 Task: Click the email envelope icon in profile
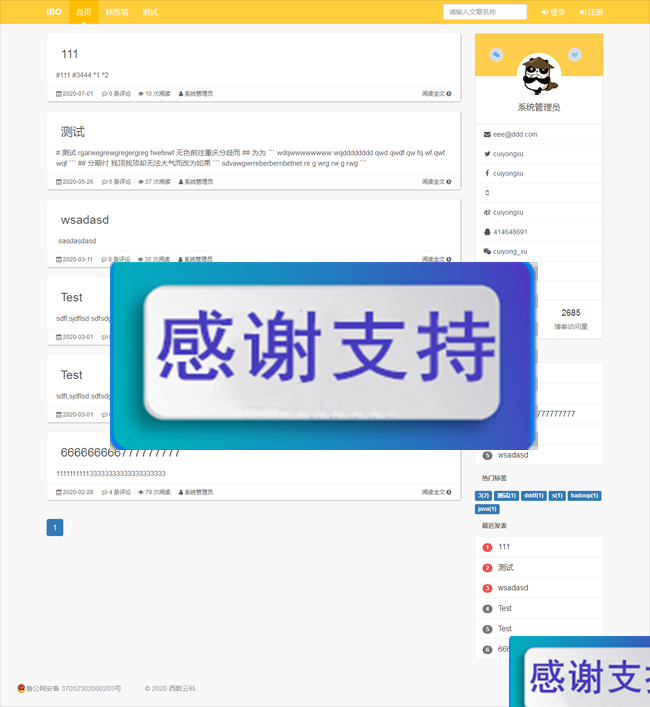pyautogui.click(x=487, y=134)
